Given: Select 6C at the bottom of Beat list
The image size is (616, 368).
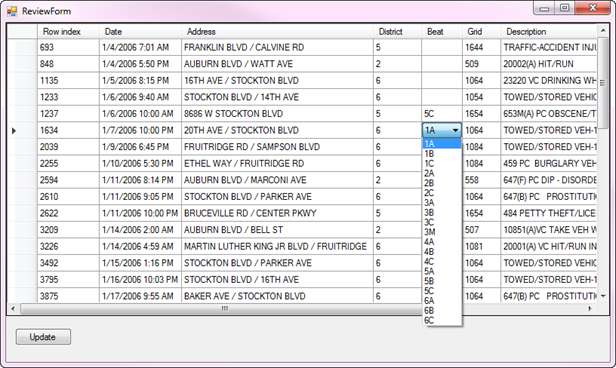Looking at the screenshot, I should pyautogui.click(x=442, y=320).
